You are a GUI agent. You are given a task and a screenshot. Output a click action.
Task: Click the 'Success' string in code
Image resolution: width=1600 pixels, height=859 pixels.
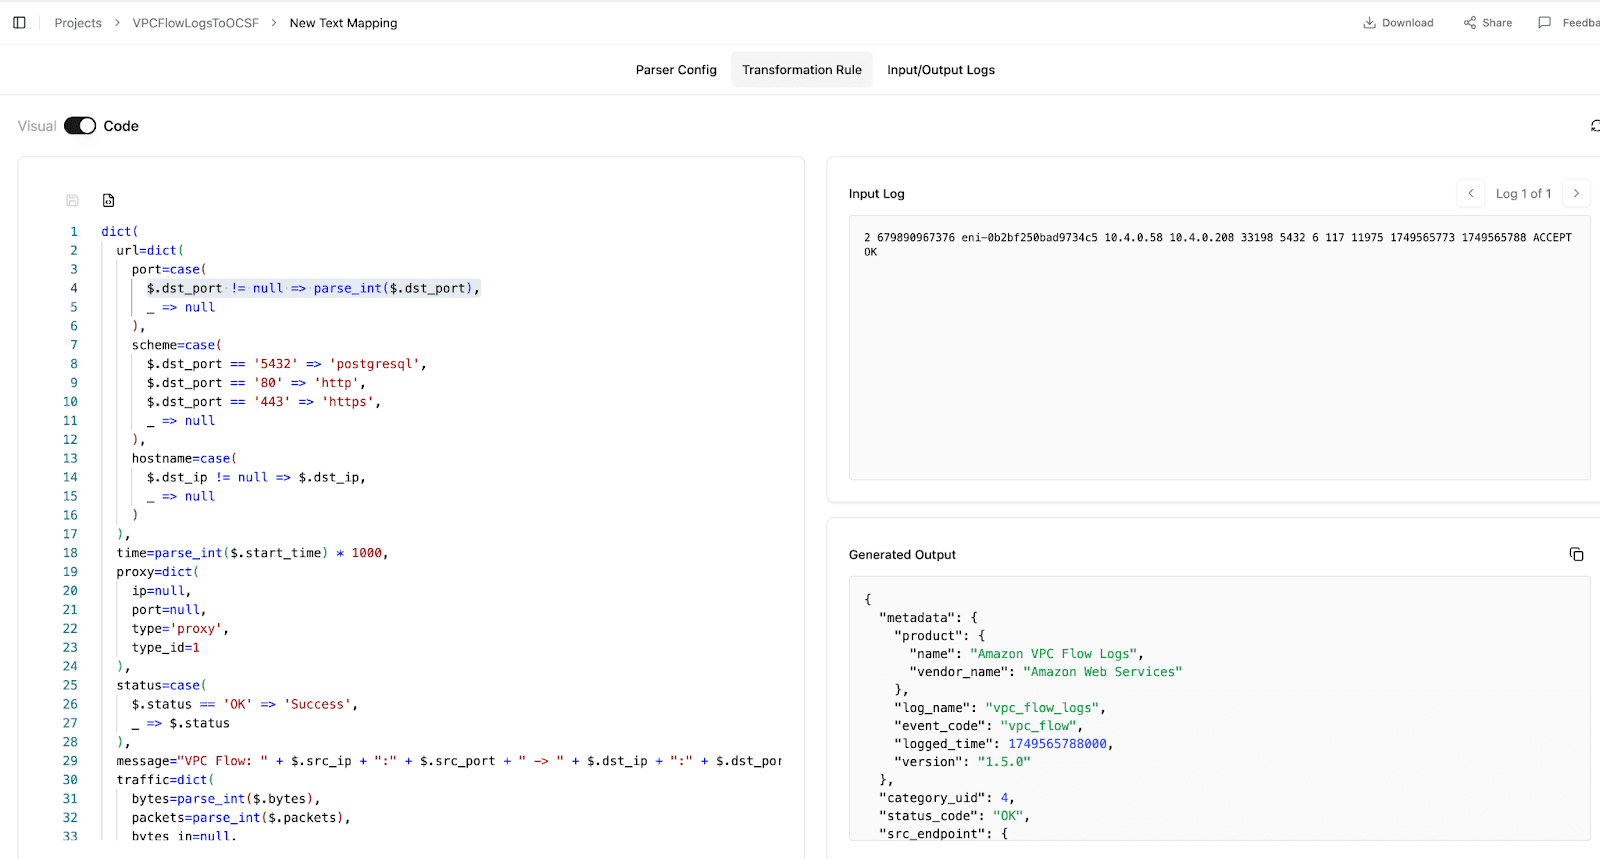coord(317,705)
